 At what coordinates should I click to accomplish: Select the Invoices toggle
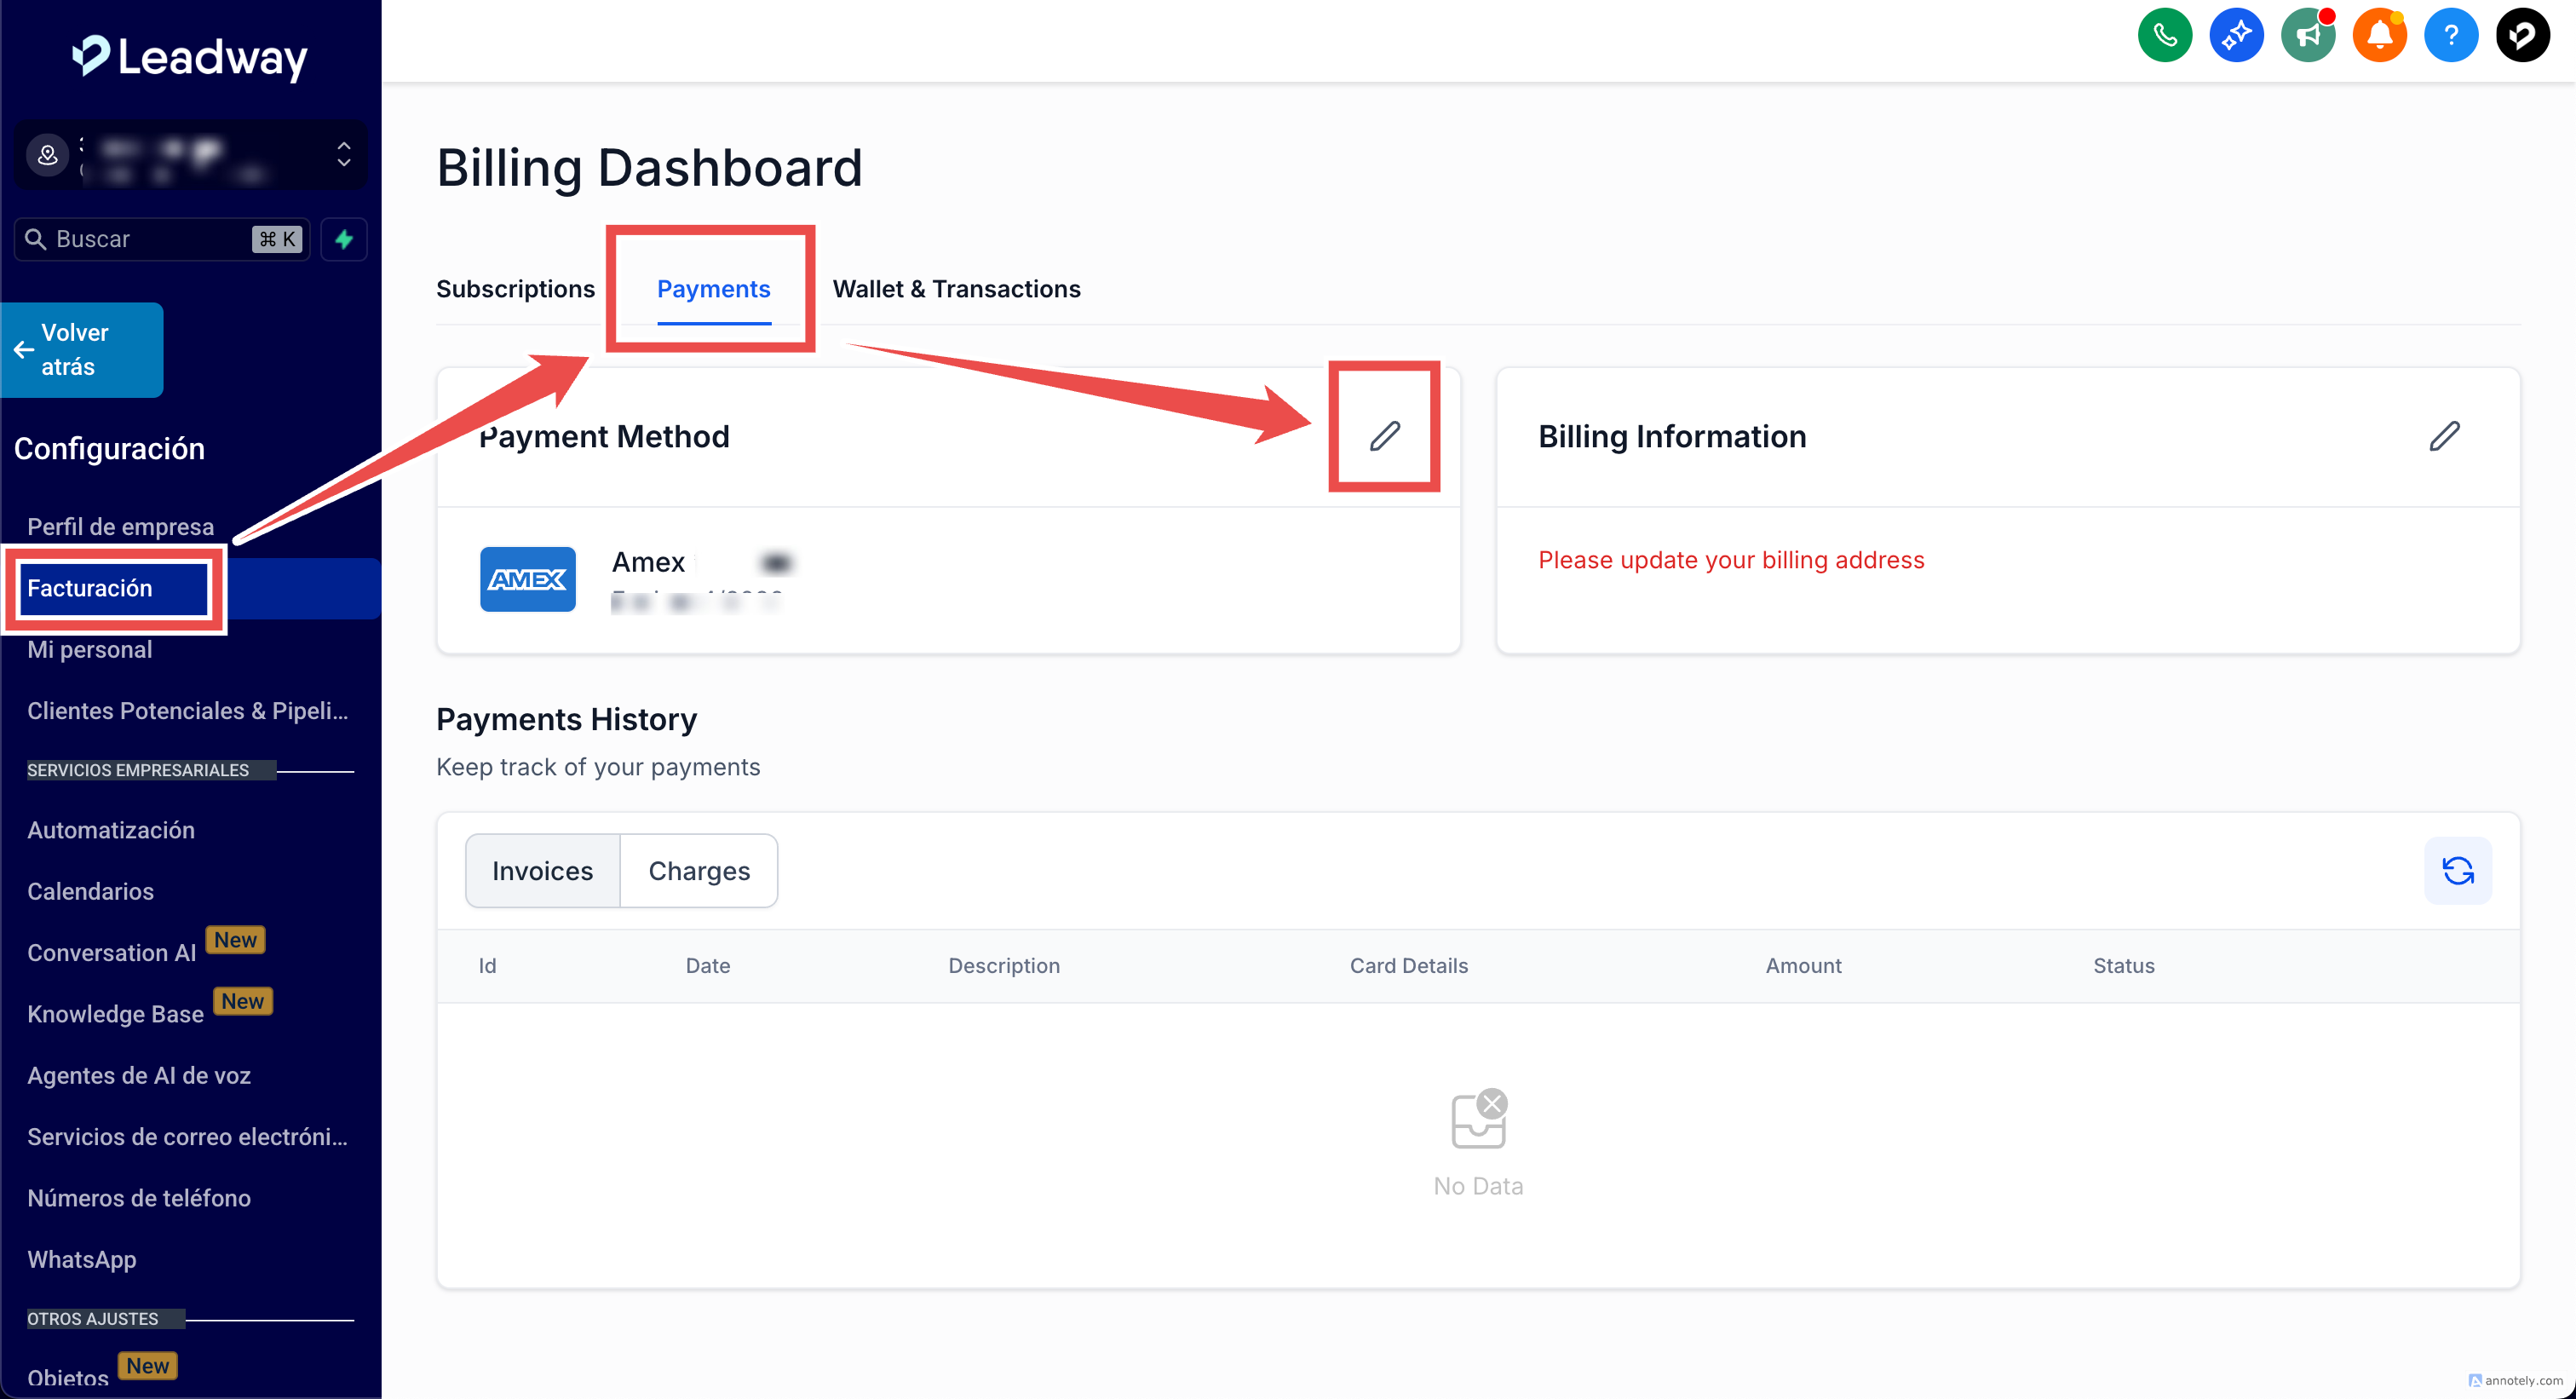click(x=542, y=870)
